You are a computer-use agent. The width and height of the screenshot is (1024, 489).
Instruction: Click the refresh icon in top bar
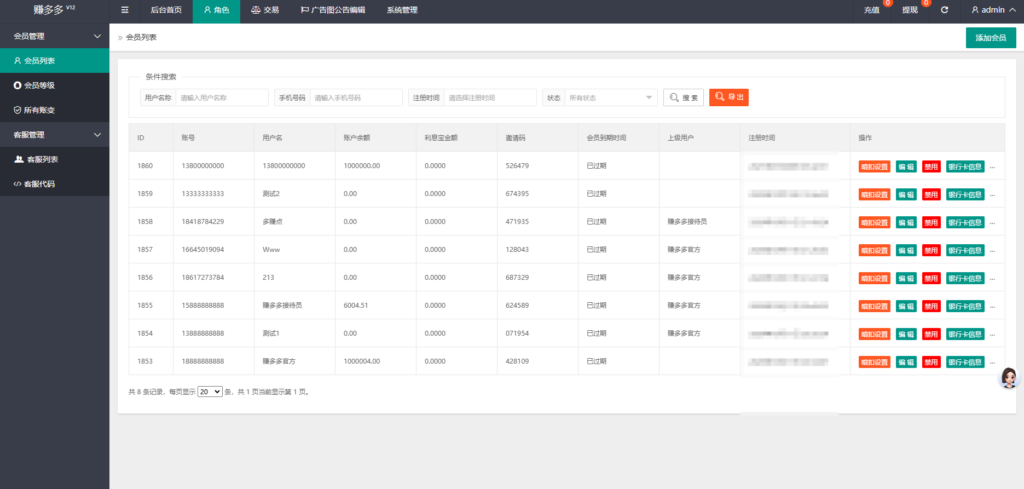click(944, 10)
